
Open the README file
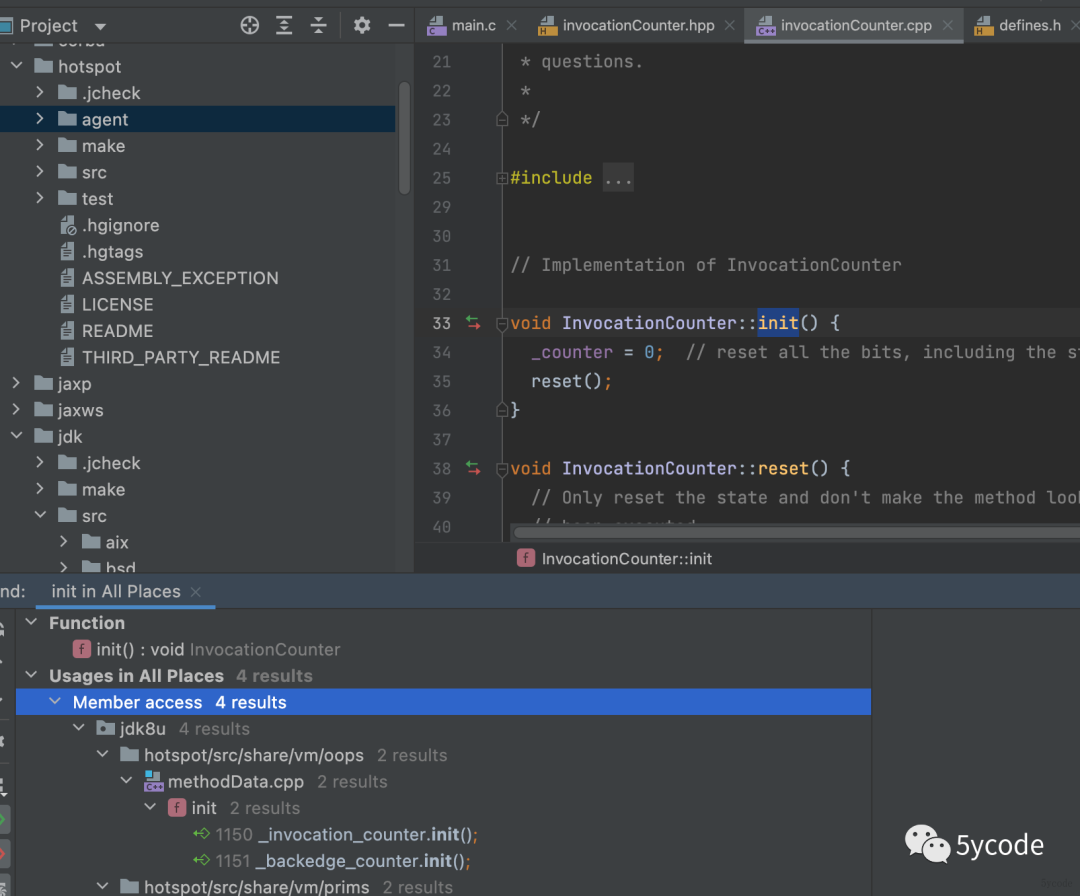point(117,331)
